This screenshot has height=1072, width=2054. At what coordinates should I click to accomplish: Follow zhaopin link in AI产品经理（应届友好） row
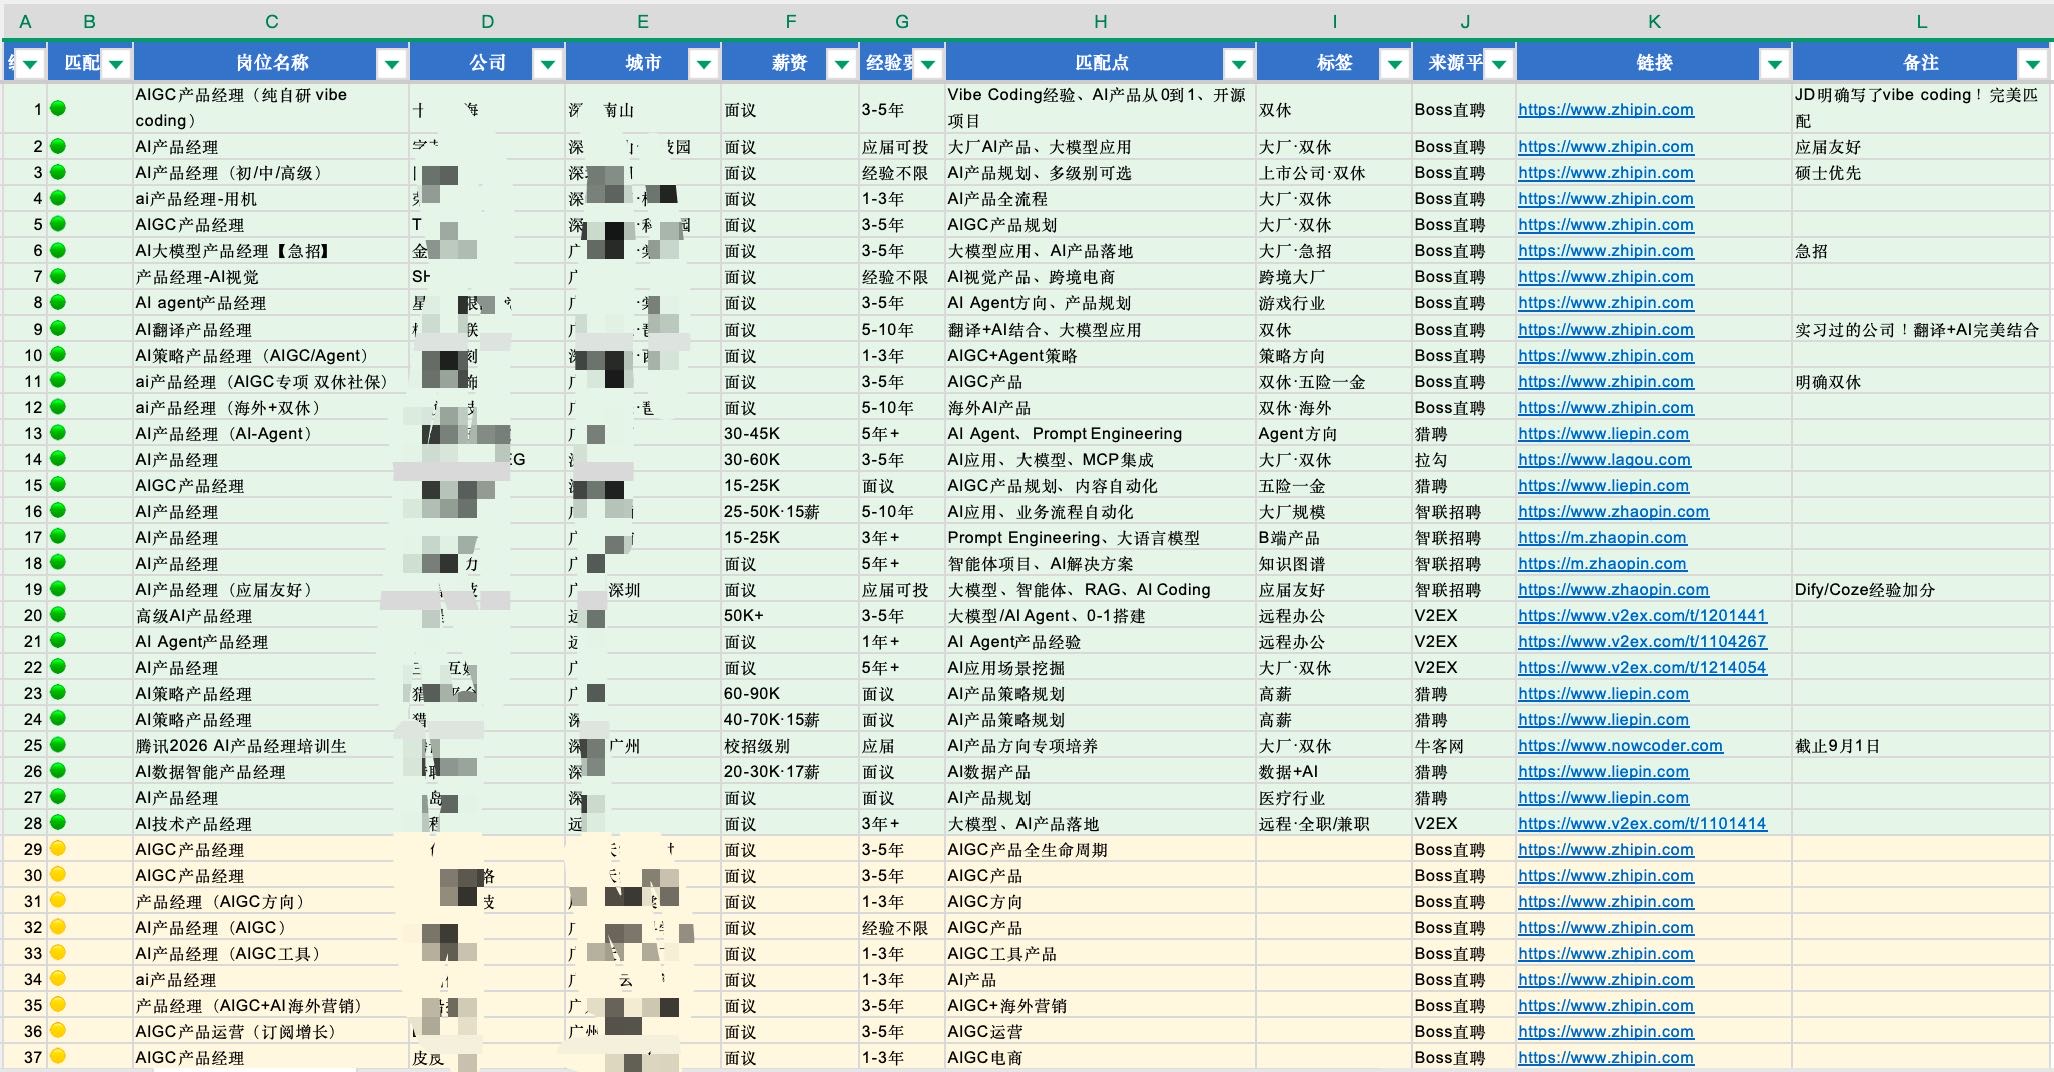(x=1613, y=589)
